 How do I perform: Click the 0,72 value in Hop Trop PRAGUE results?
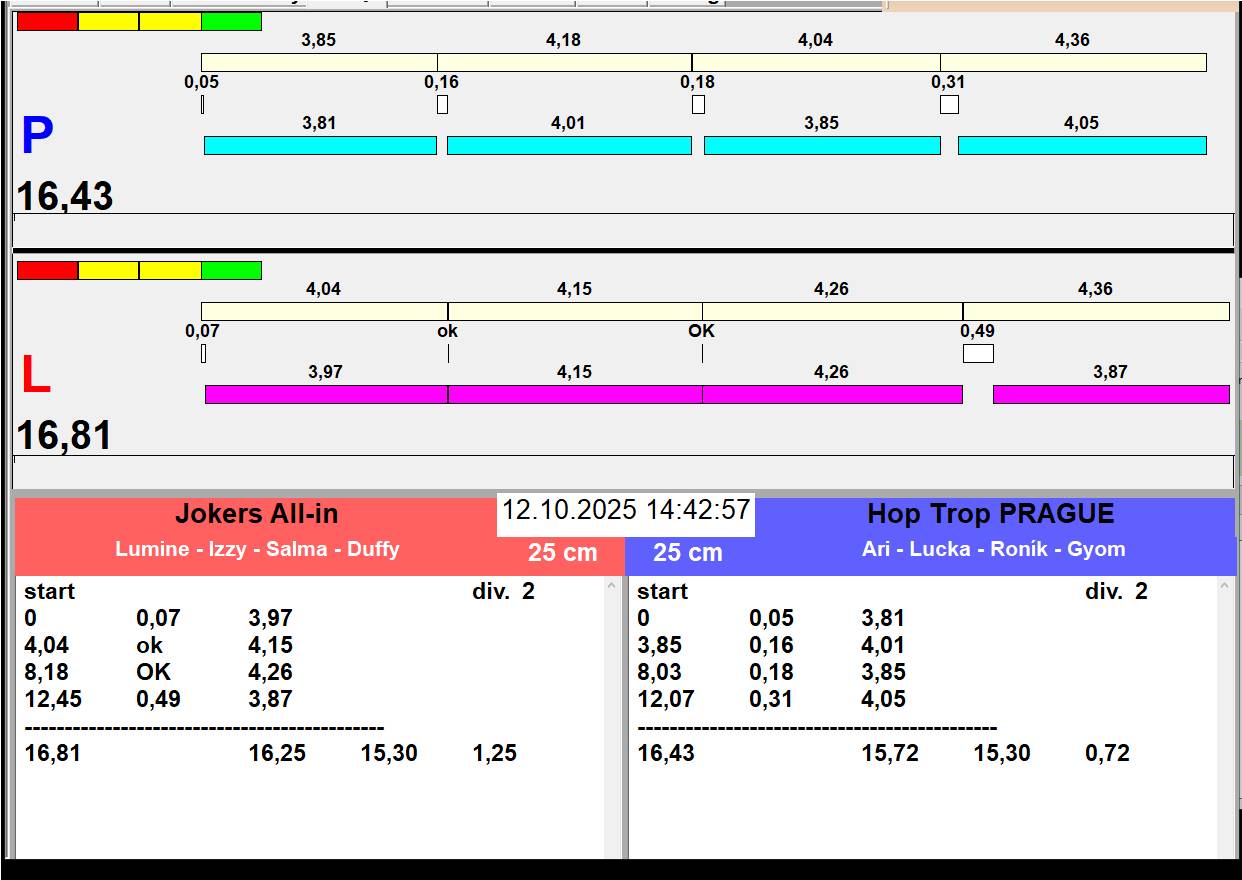point(1108,753)
